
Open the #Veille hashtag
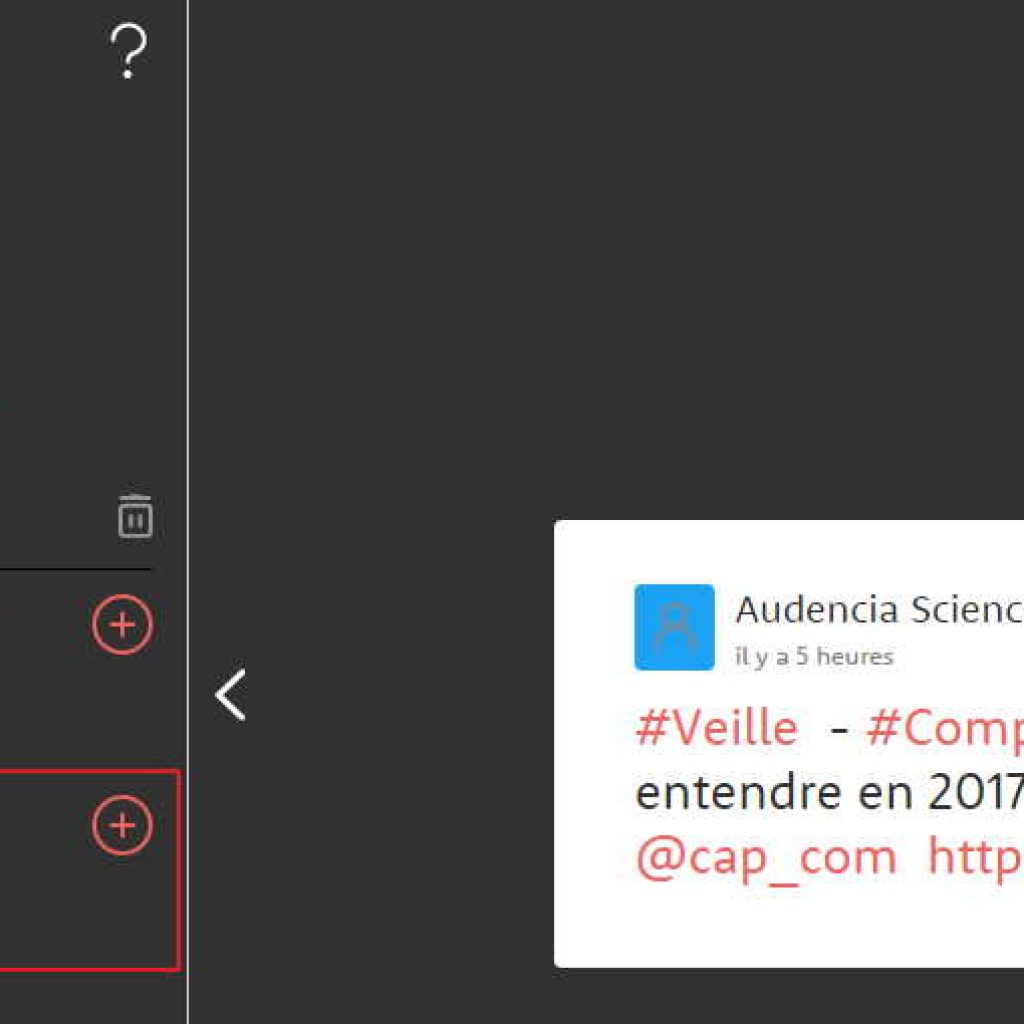(x=716, y=728)
